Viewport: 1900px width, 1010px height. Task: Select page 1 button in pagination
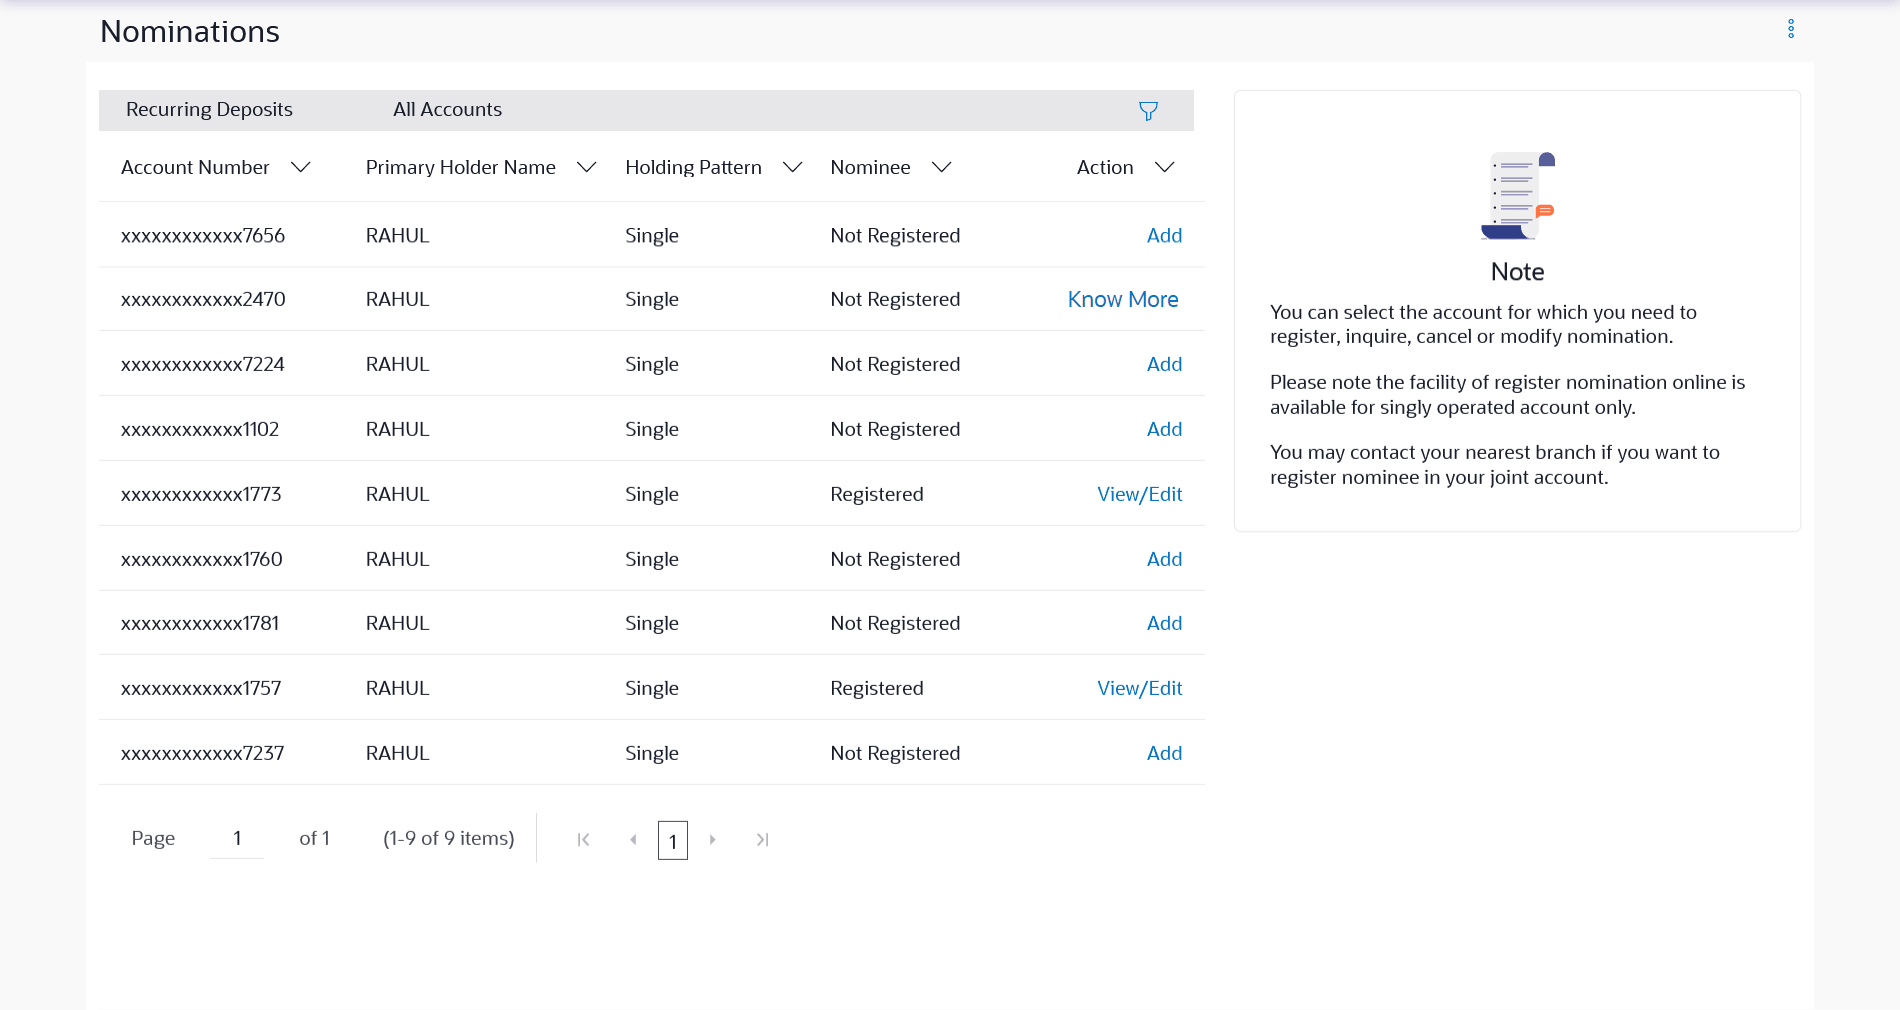tap(673, 841)
